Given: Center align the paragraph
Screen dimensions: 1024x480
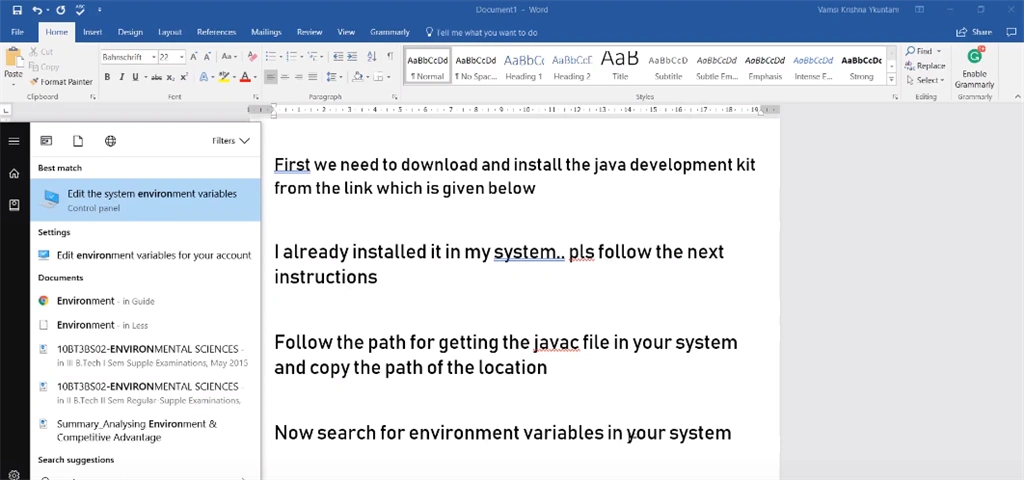Looking at the screenshot, I should click(285, 77).
